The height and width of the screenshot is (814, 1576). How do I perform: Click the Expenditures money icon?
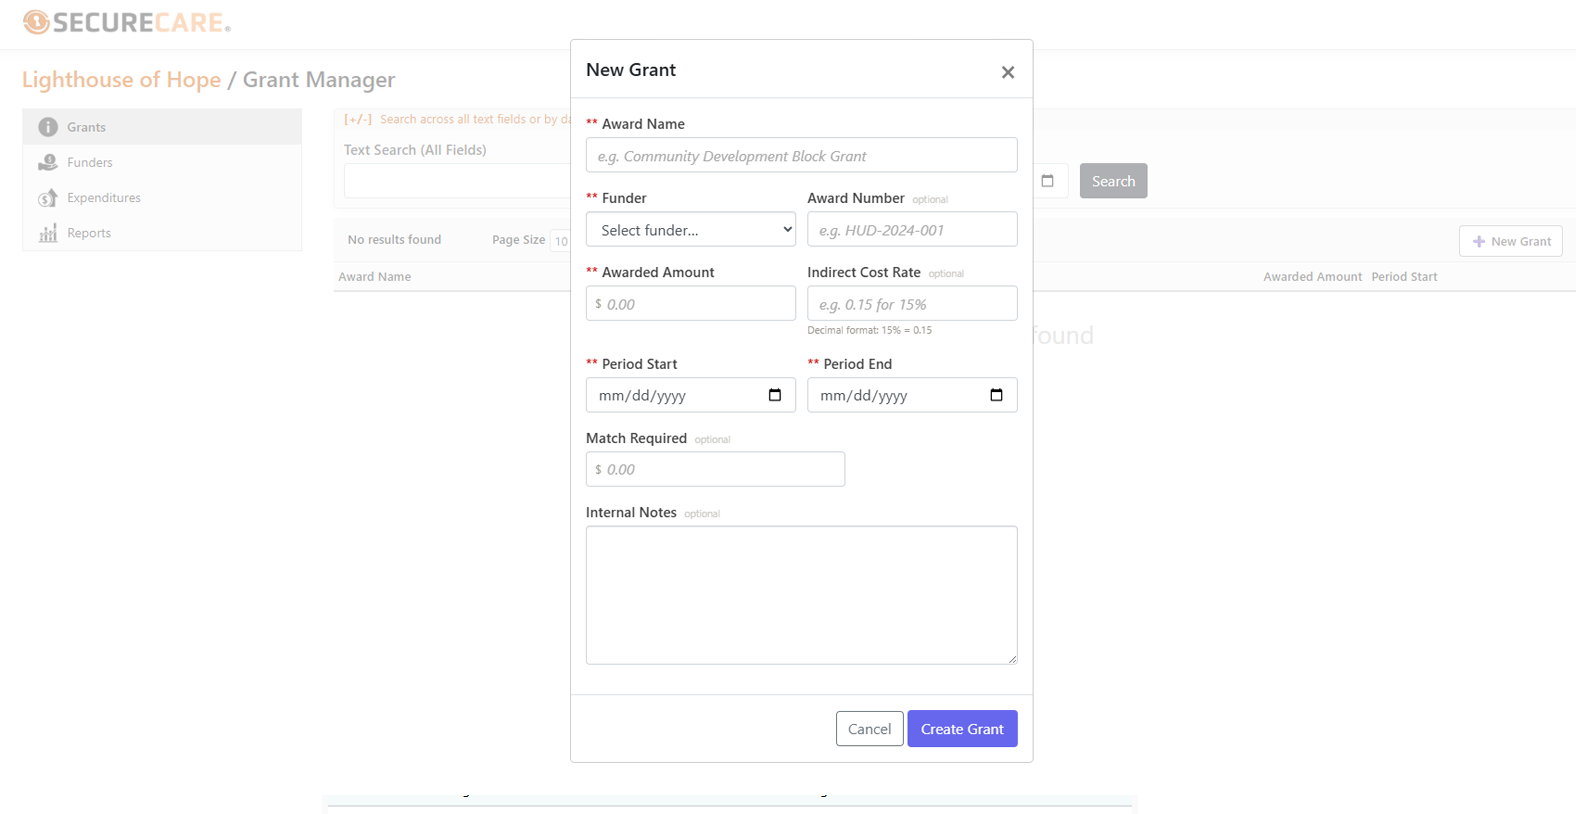click(x=48, y=197)
